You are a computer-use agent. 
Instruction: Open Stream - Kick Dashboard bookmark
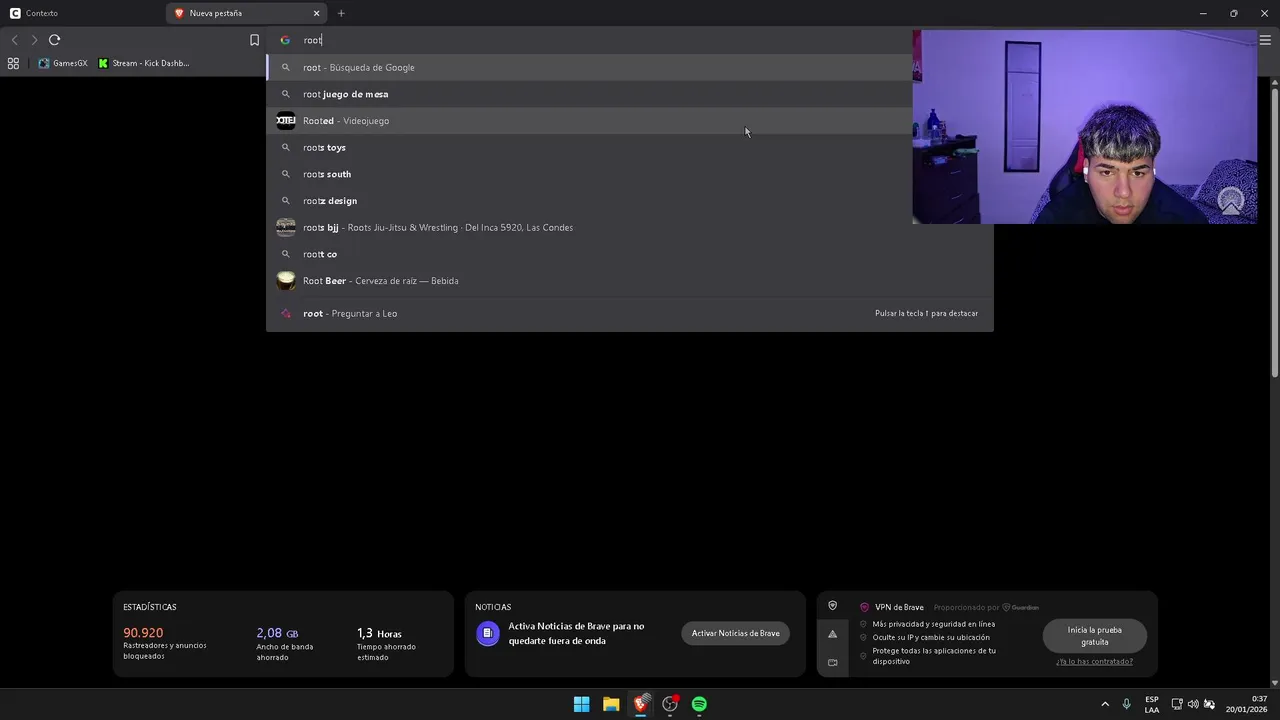pos(144,63)
